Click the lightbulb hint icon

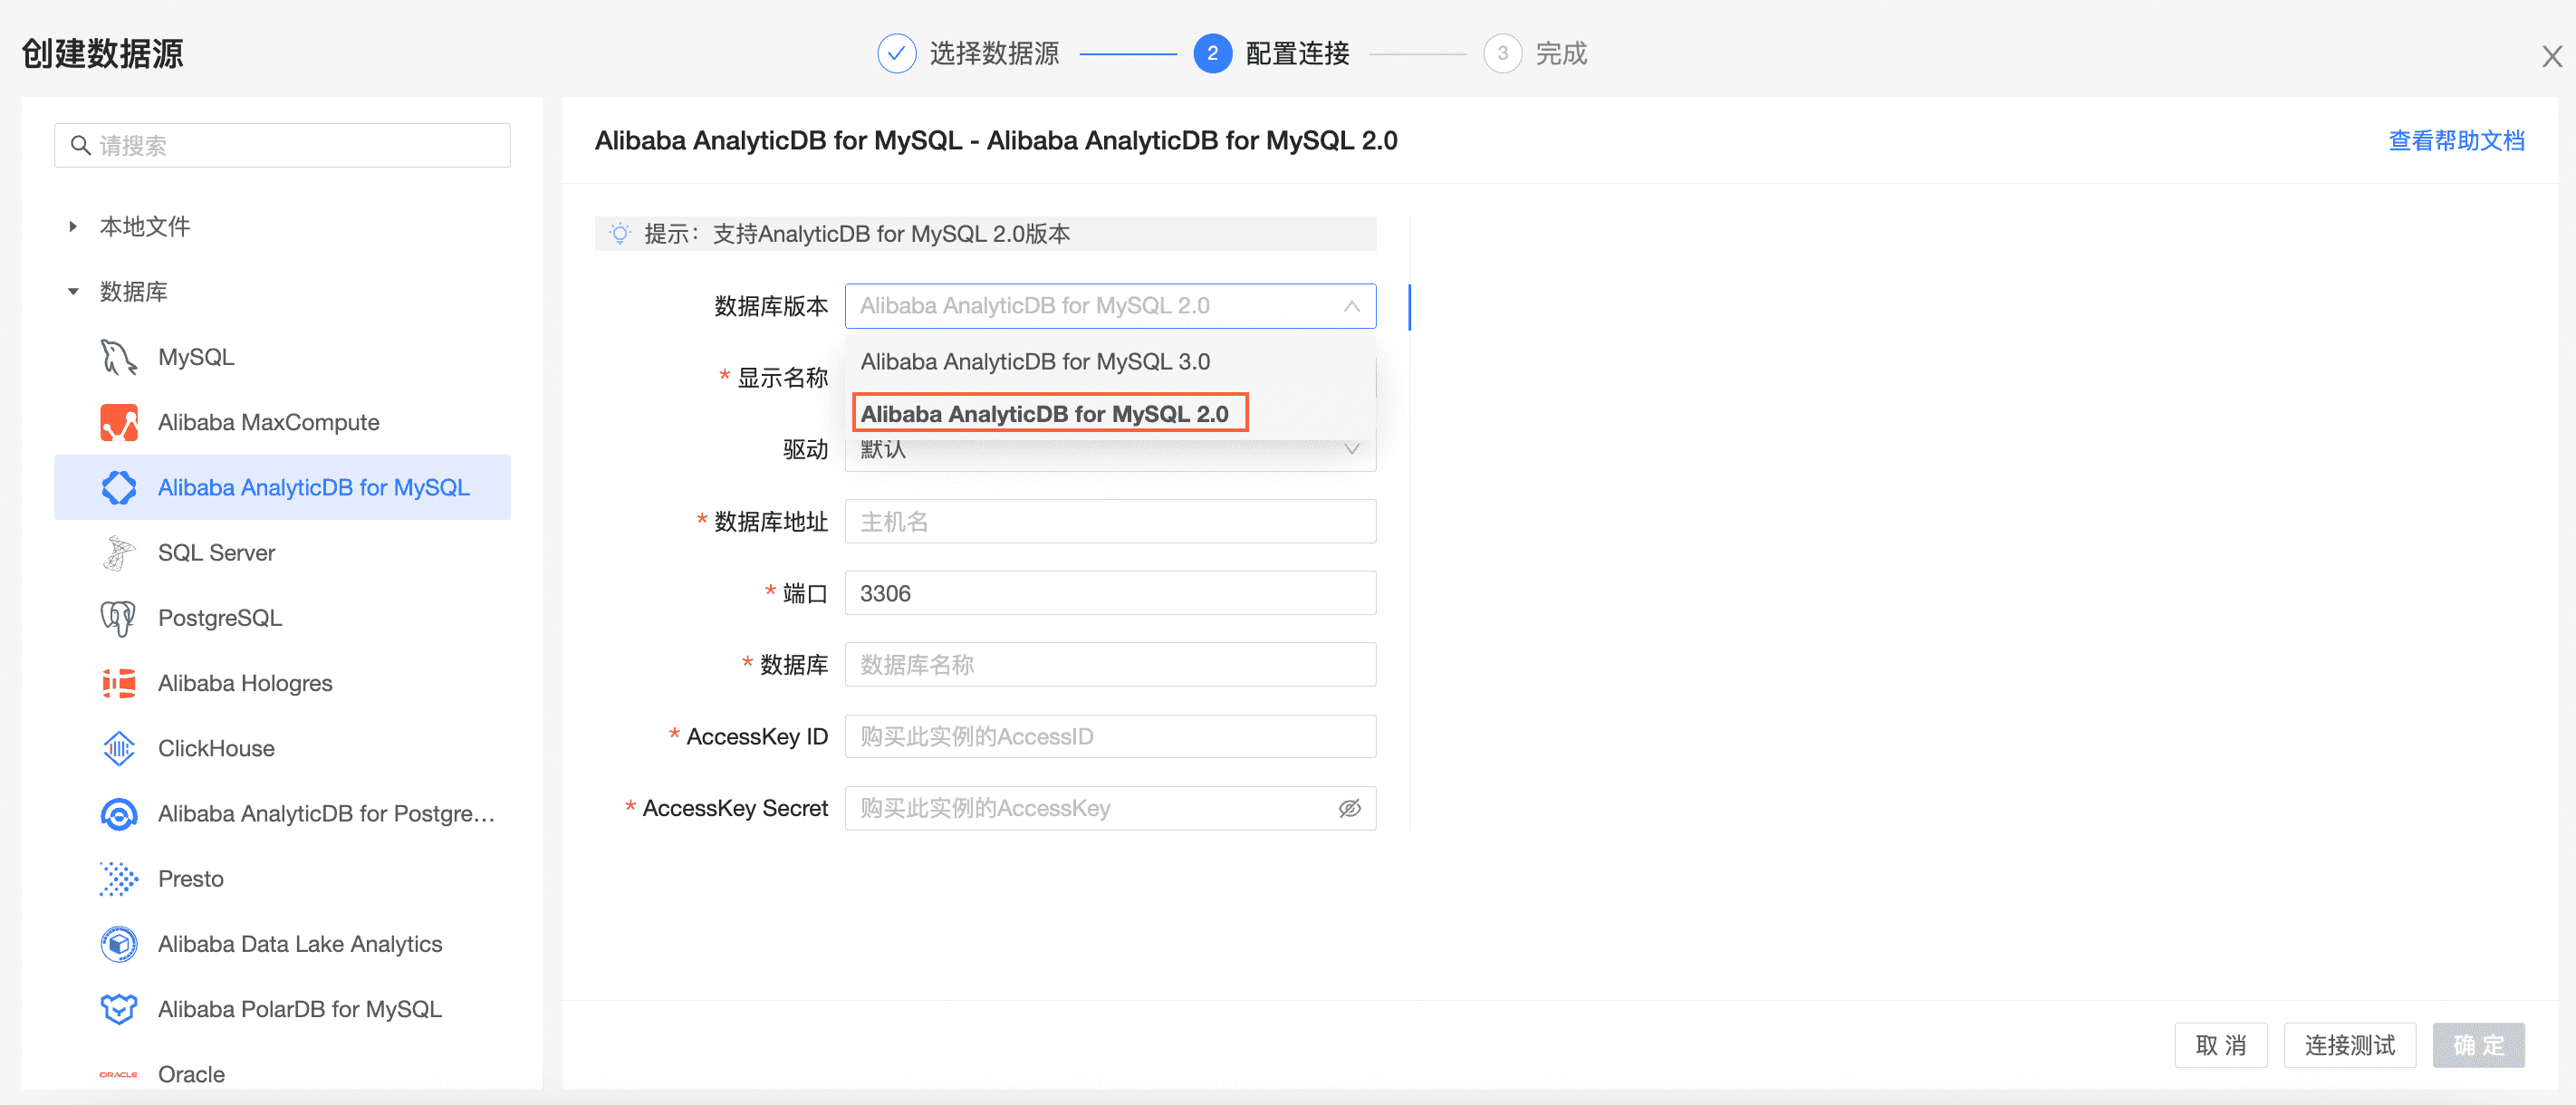point(620,234)
